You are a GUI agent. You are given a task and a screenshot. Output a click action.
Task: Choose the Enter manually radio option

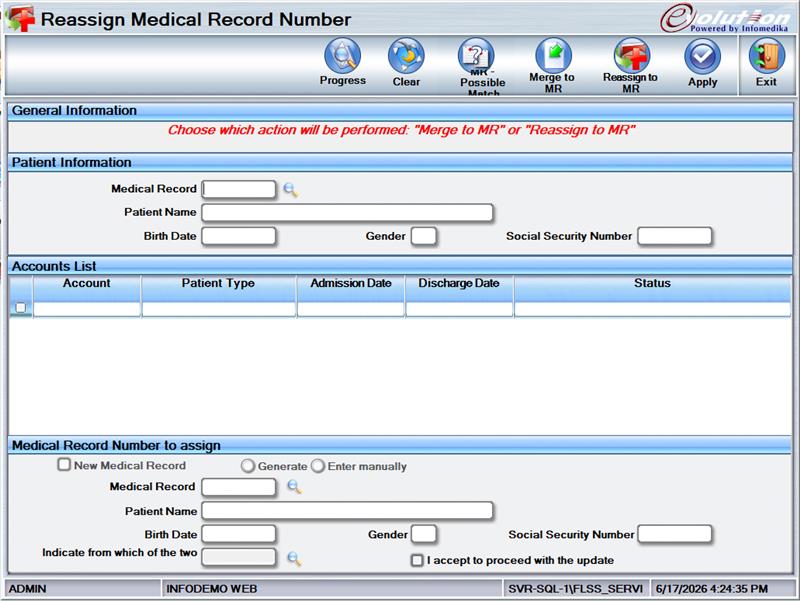point(318,466)
